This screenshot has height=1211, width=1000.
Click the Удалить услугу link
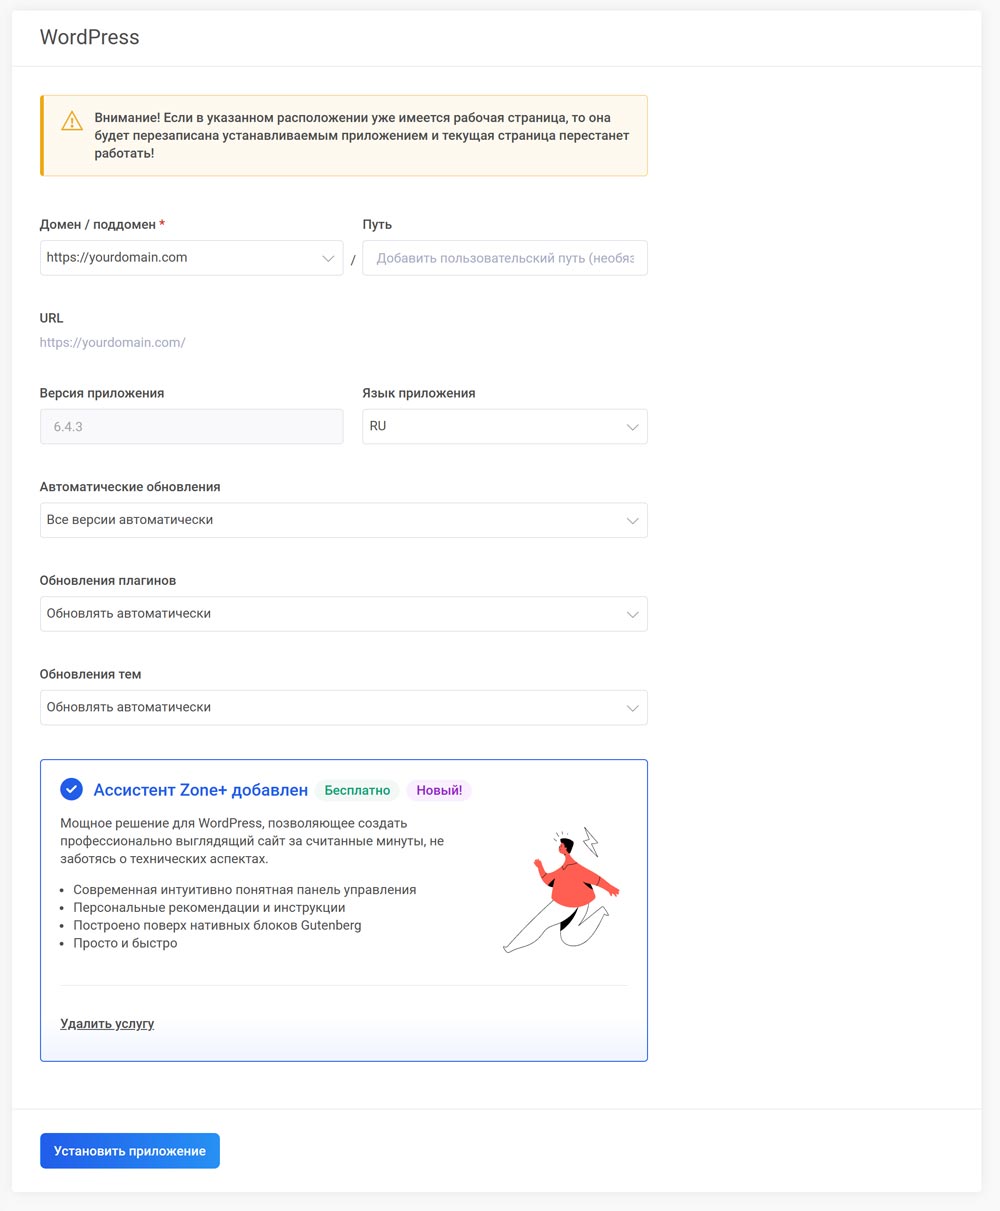[x=107, y=1024]
